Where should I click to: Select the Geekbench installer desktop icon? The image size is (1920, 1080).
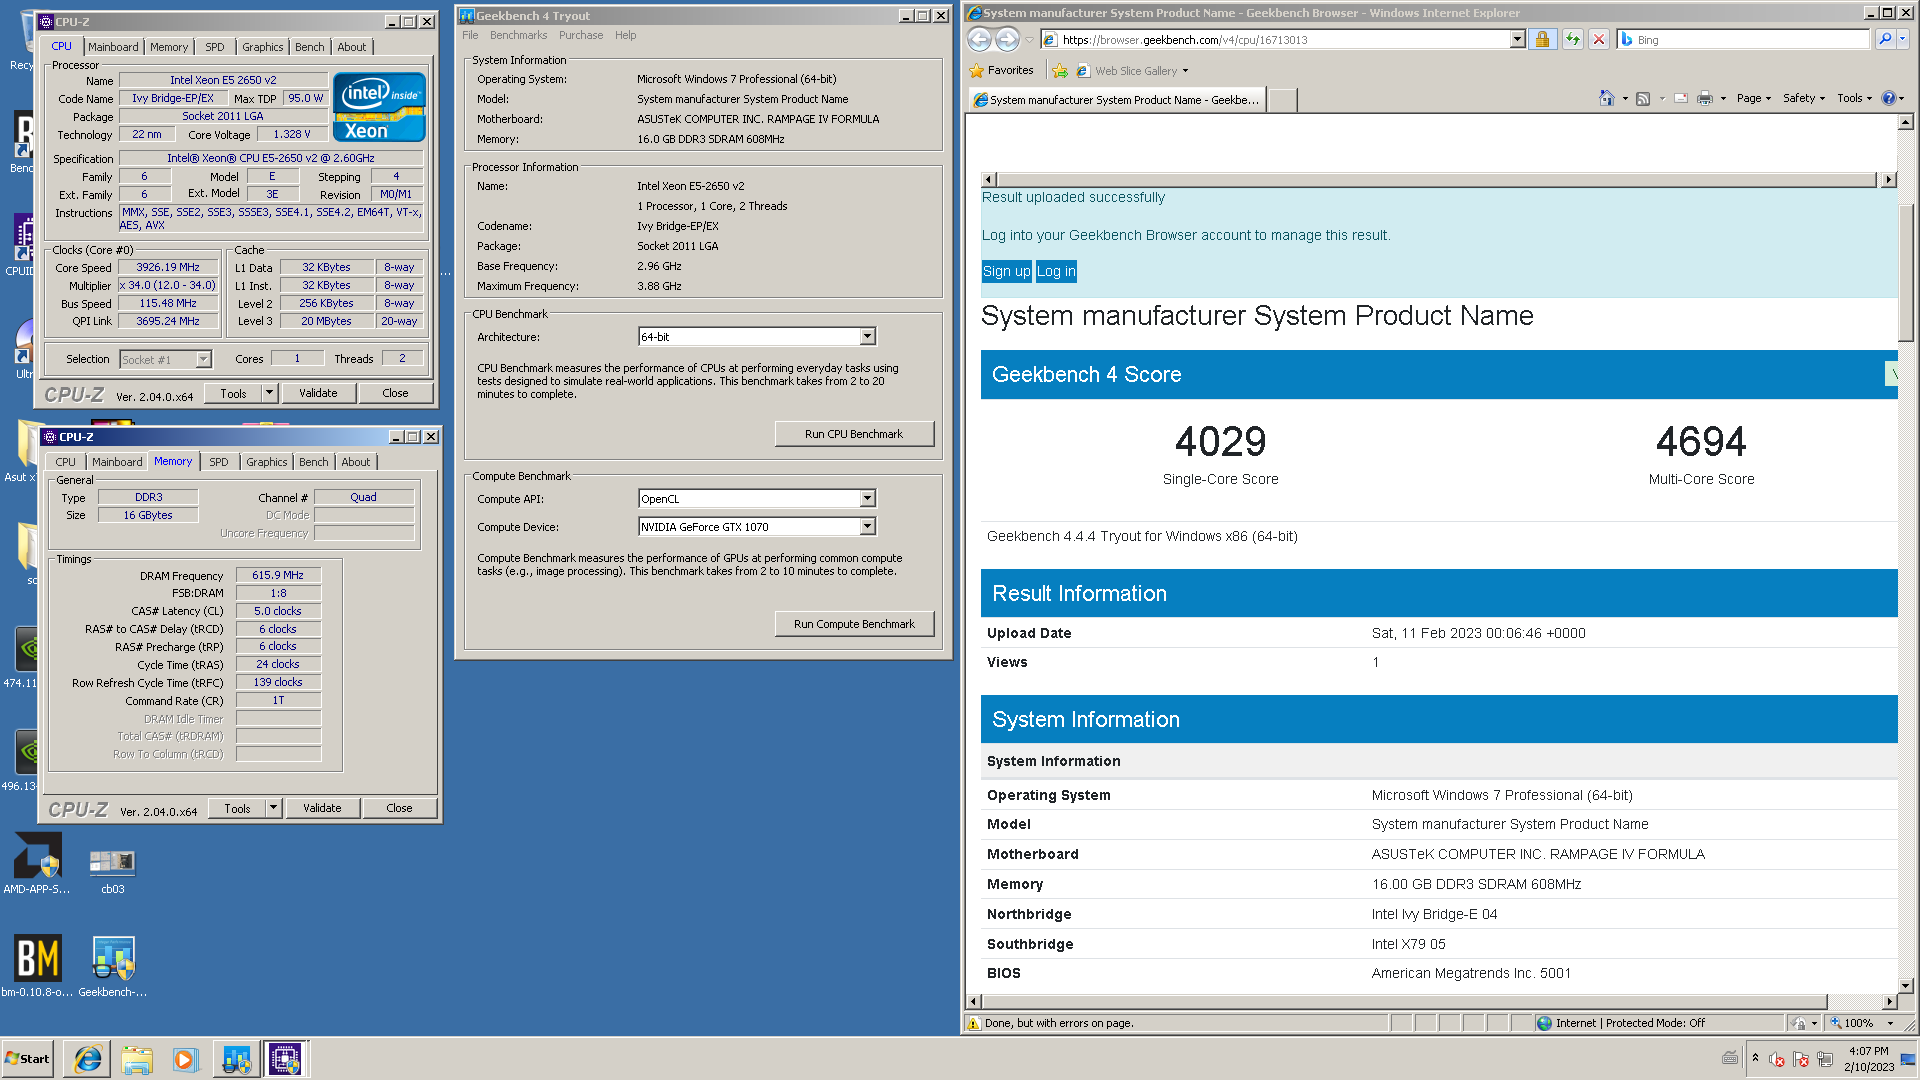(113, 966)
